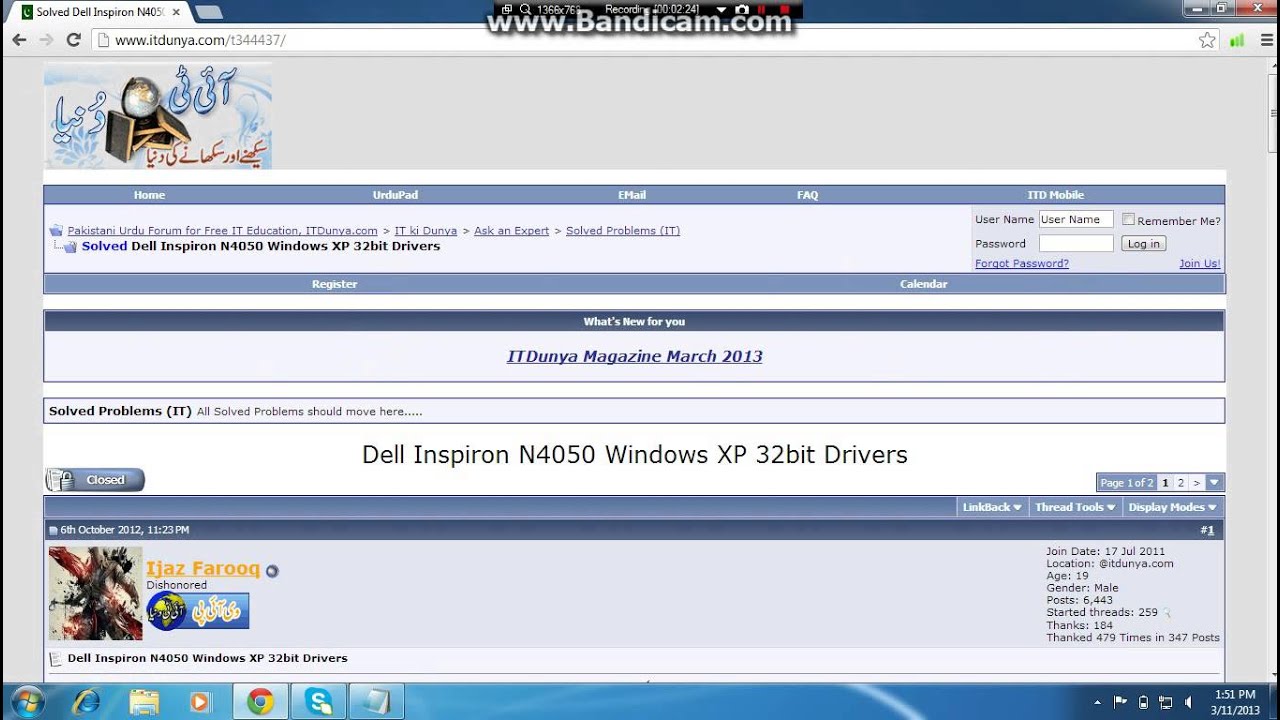The width and height of the screenshot is (1280, 720).
Task: Open the notepad-like app in taskbar
Action: pyautogui.click(x=376, y=701)
